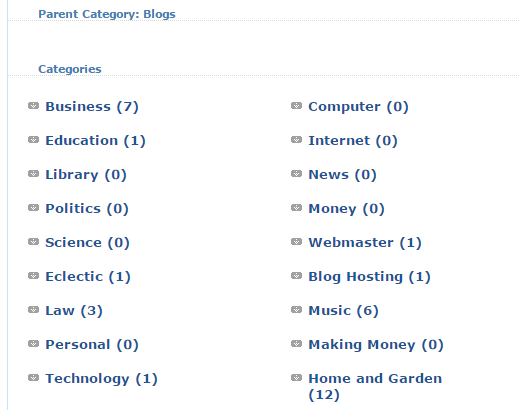
Task: Open the Library (0) category
Action: pyautogui.click(x=86, y=175)
